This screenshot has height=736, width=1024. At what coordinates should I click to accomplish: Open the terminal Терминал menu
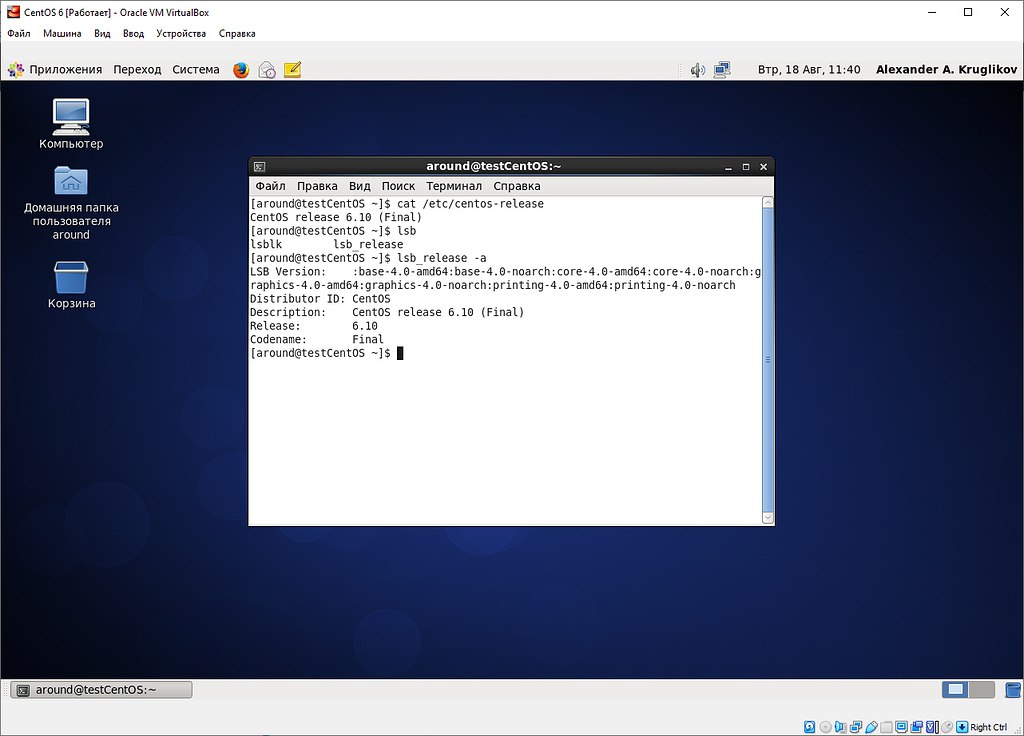[x=454, y=186]
